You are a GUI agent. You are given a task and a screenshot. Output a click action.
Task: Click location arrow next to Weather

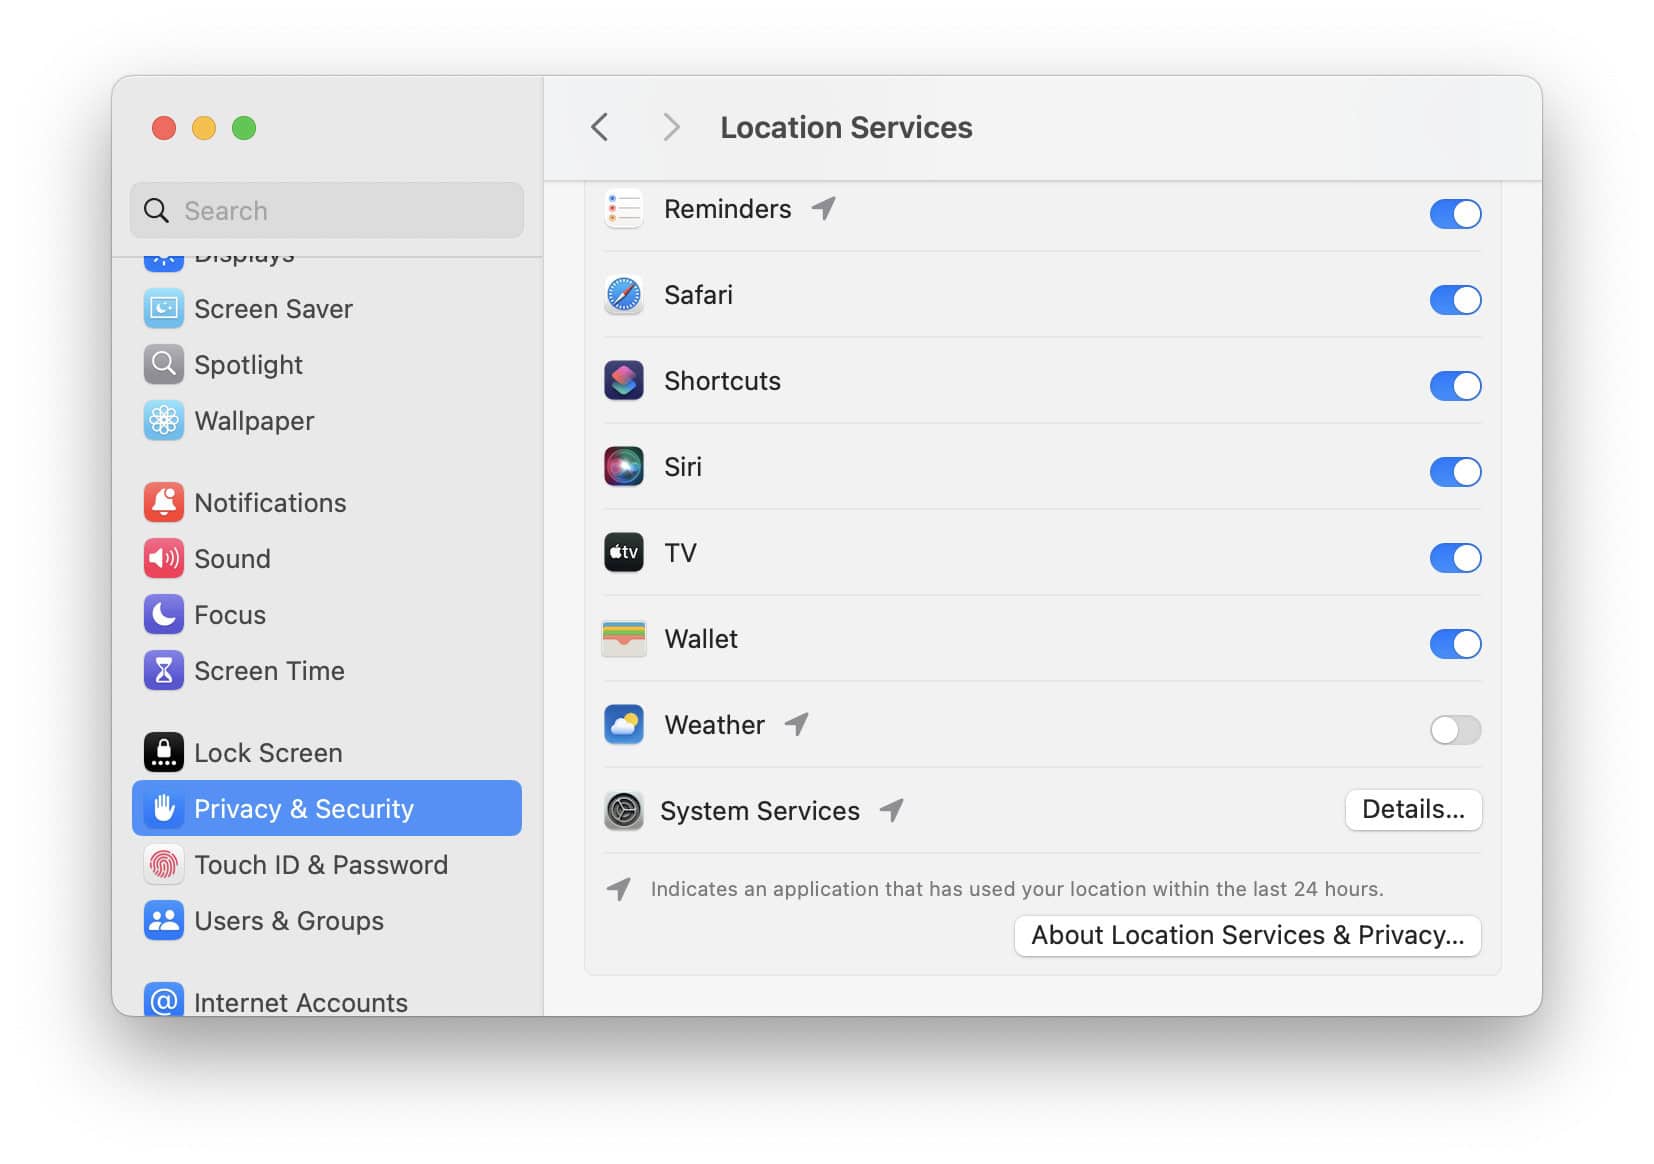pyautogui.click(x=796, y=724)
